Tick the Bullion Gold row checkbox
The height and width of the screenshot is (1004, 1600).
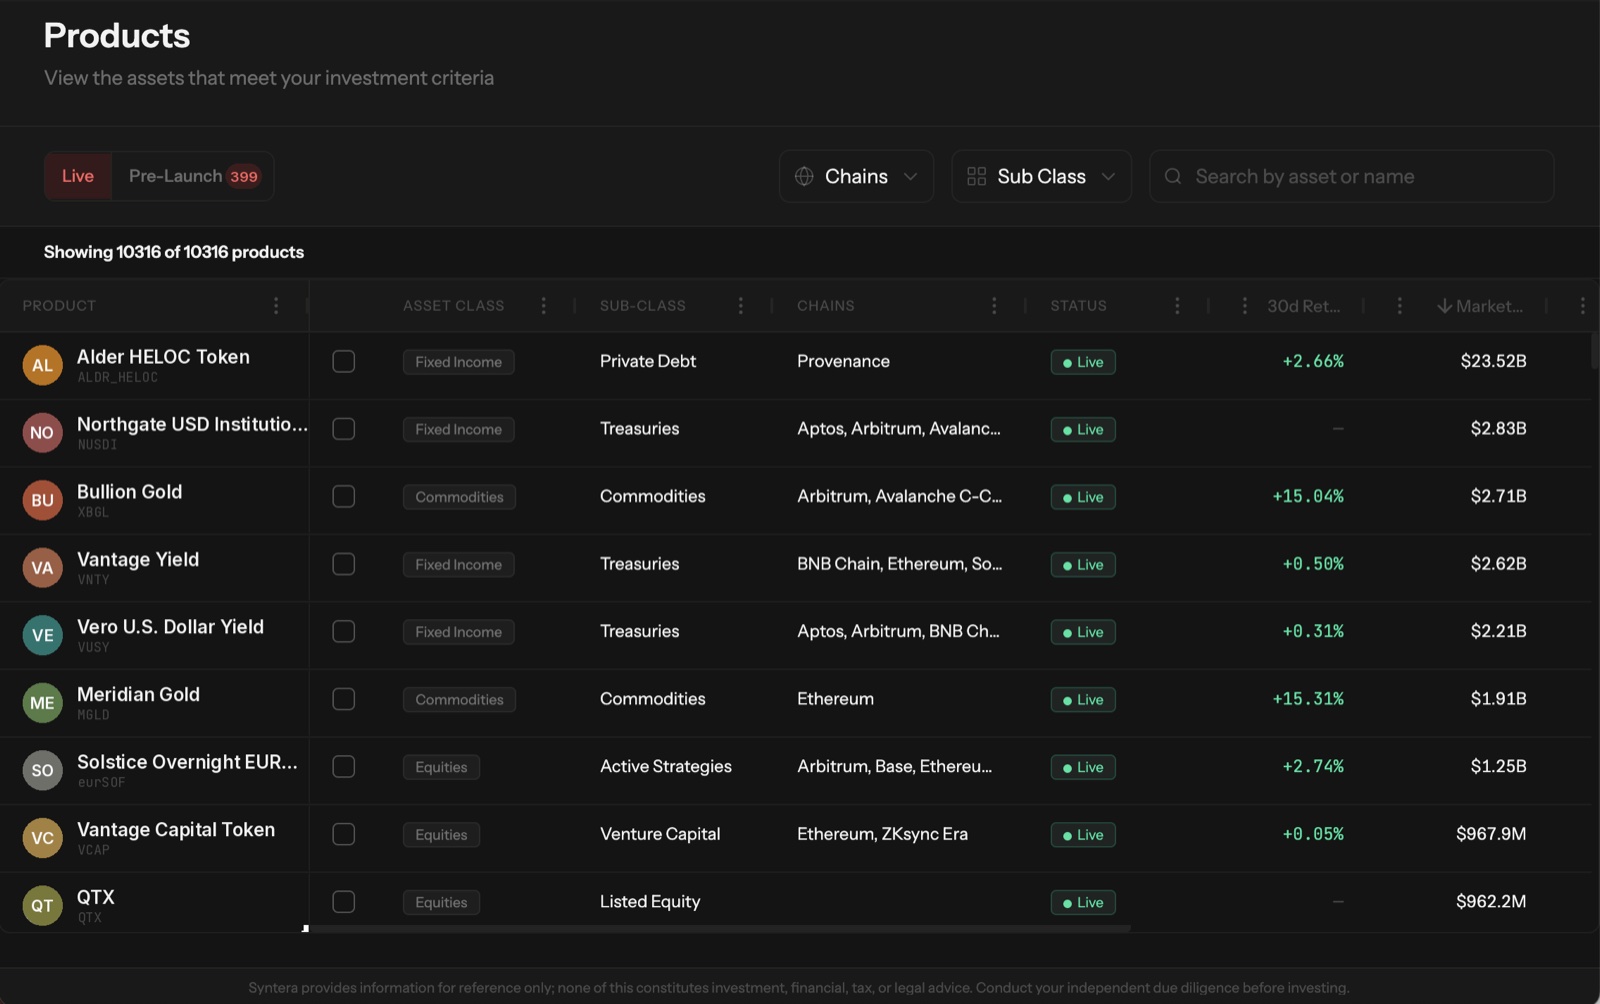pyautogui.click(x=343, y=496)
